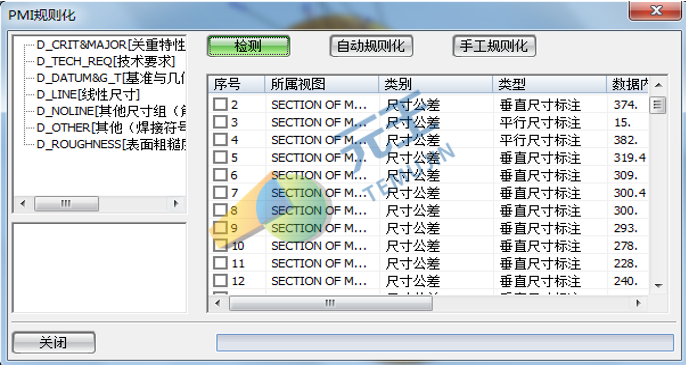Select D_LINE[线性尺寸] tree item
This screenshot has height=365, width=686.
88,95
